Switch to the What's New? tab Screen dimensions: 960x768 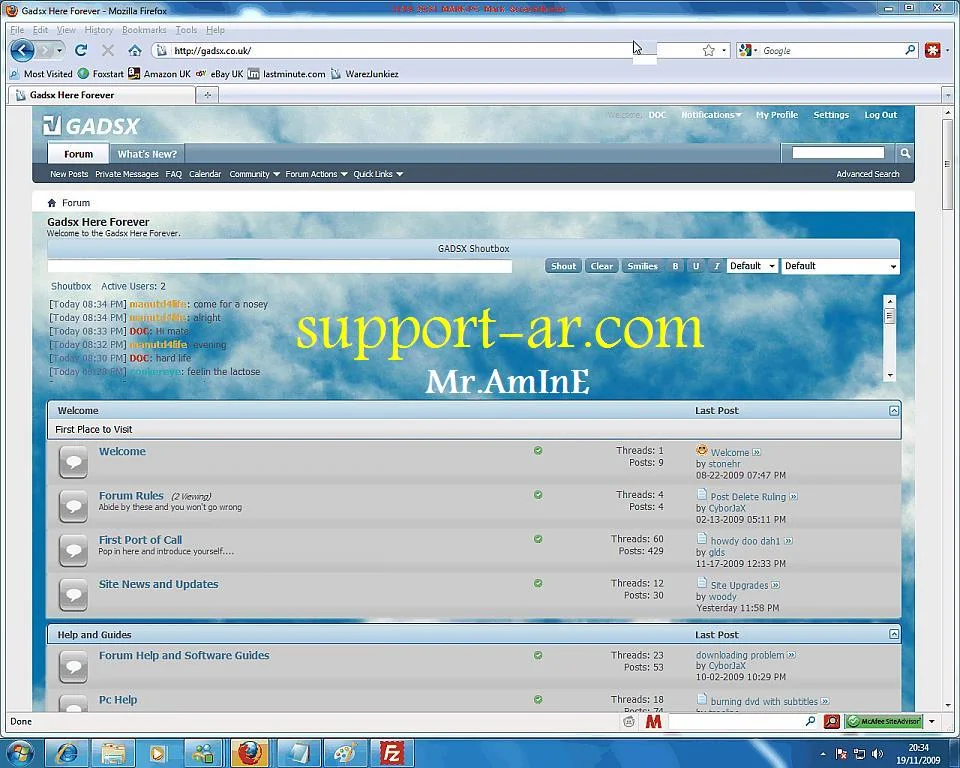click(x=147, y=154)
